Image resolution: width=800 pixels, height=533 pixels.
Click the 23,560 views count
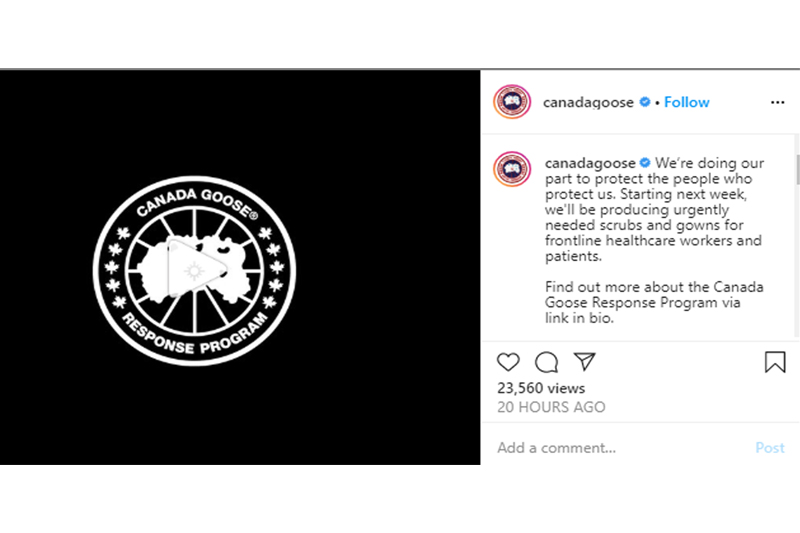(541, 388)
